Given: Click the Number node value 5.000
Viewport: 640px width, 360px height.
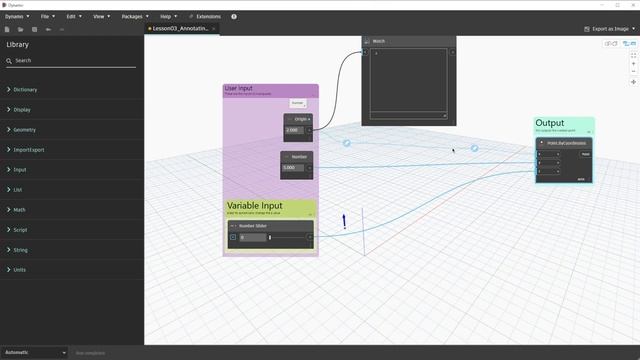Looking at the screenshot, I should coord(293,168).
